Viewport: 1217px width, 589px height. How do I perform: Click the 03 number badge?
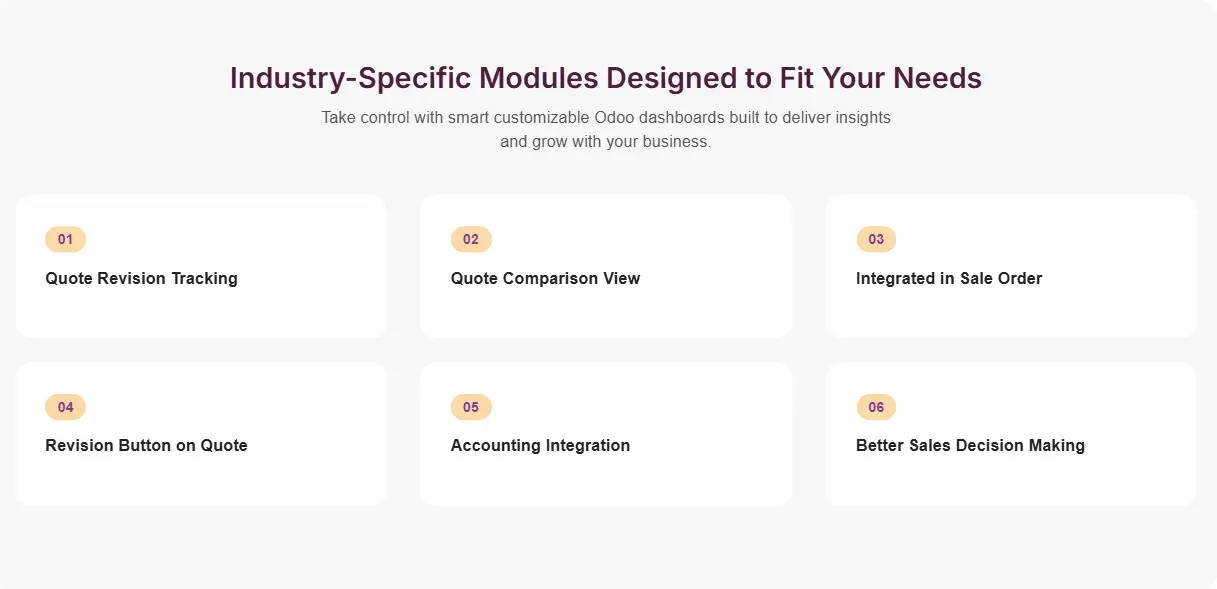876,239
